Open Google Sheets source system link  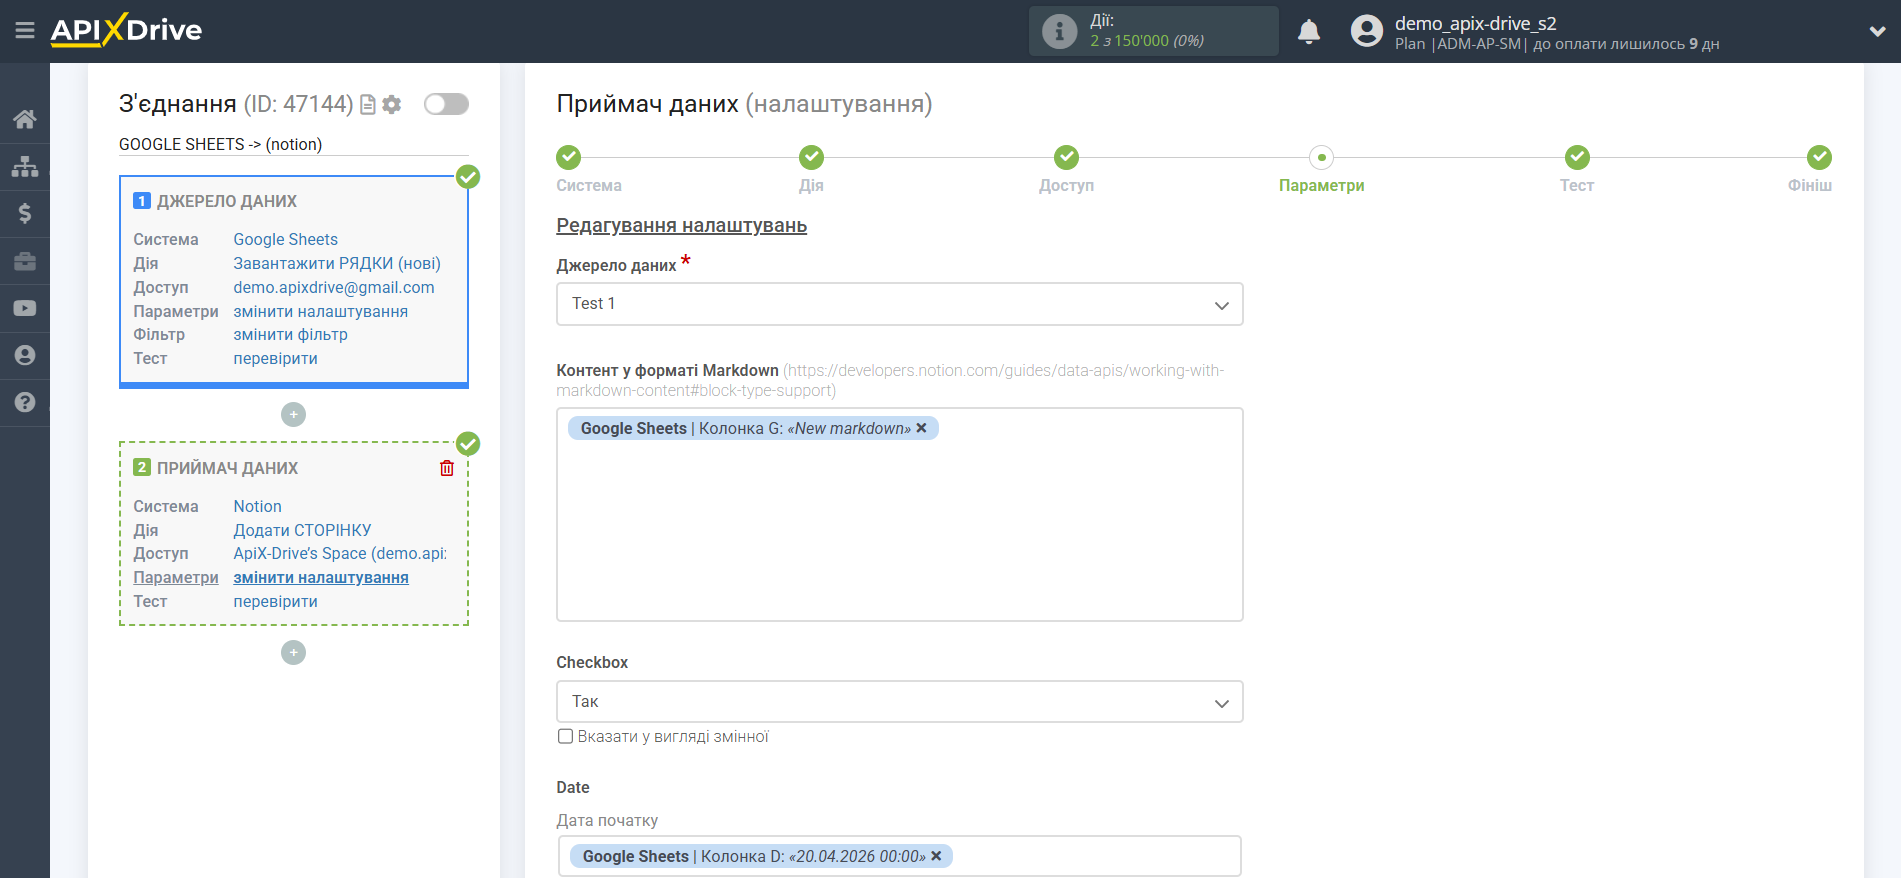(x=285, y=239)
